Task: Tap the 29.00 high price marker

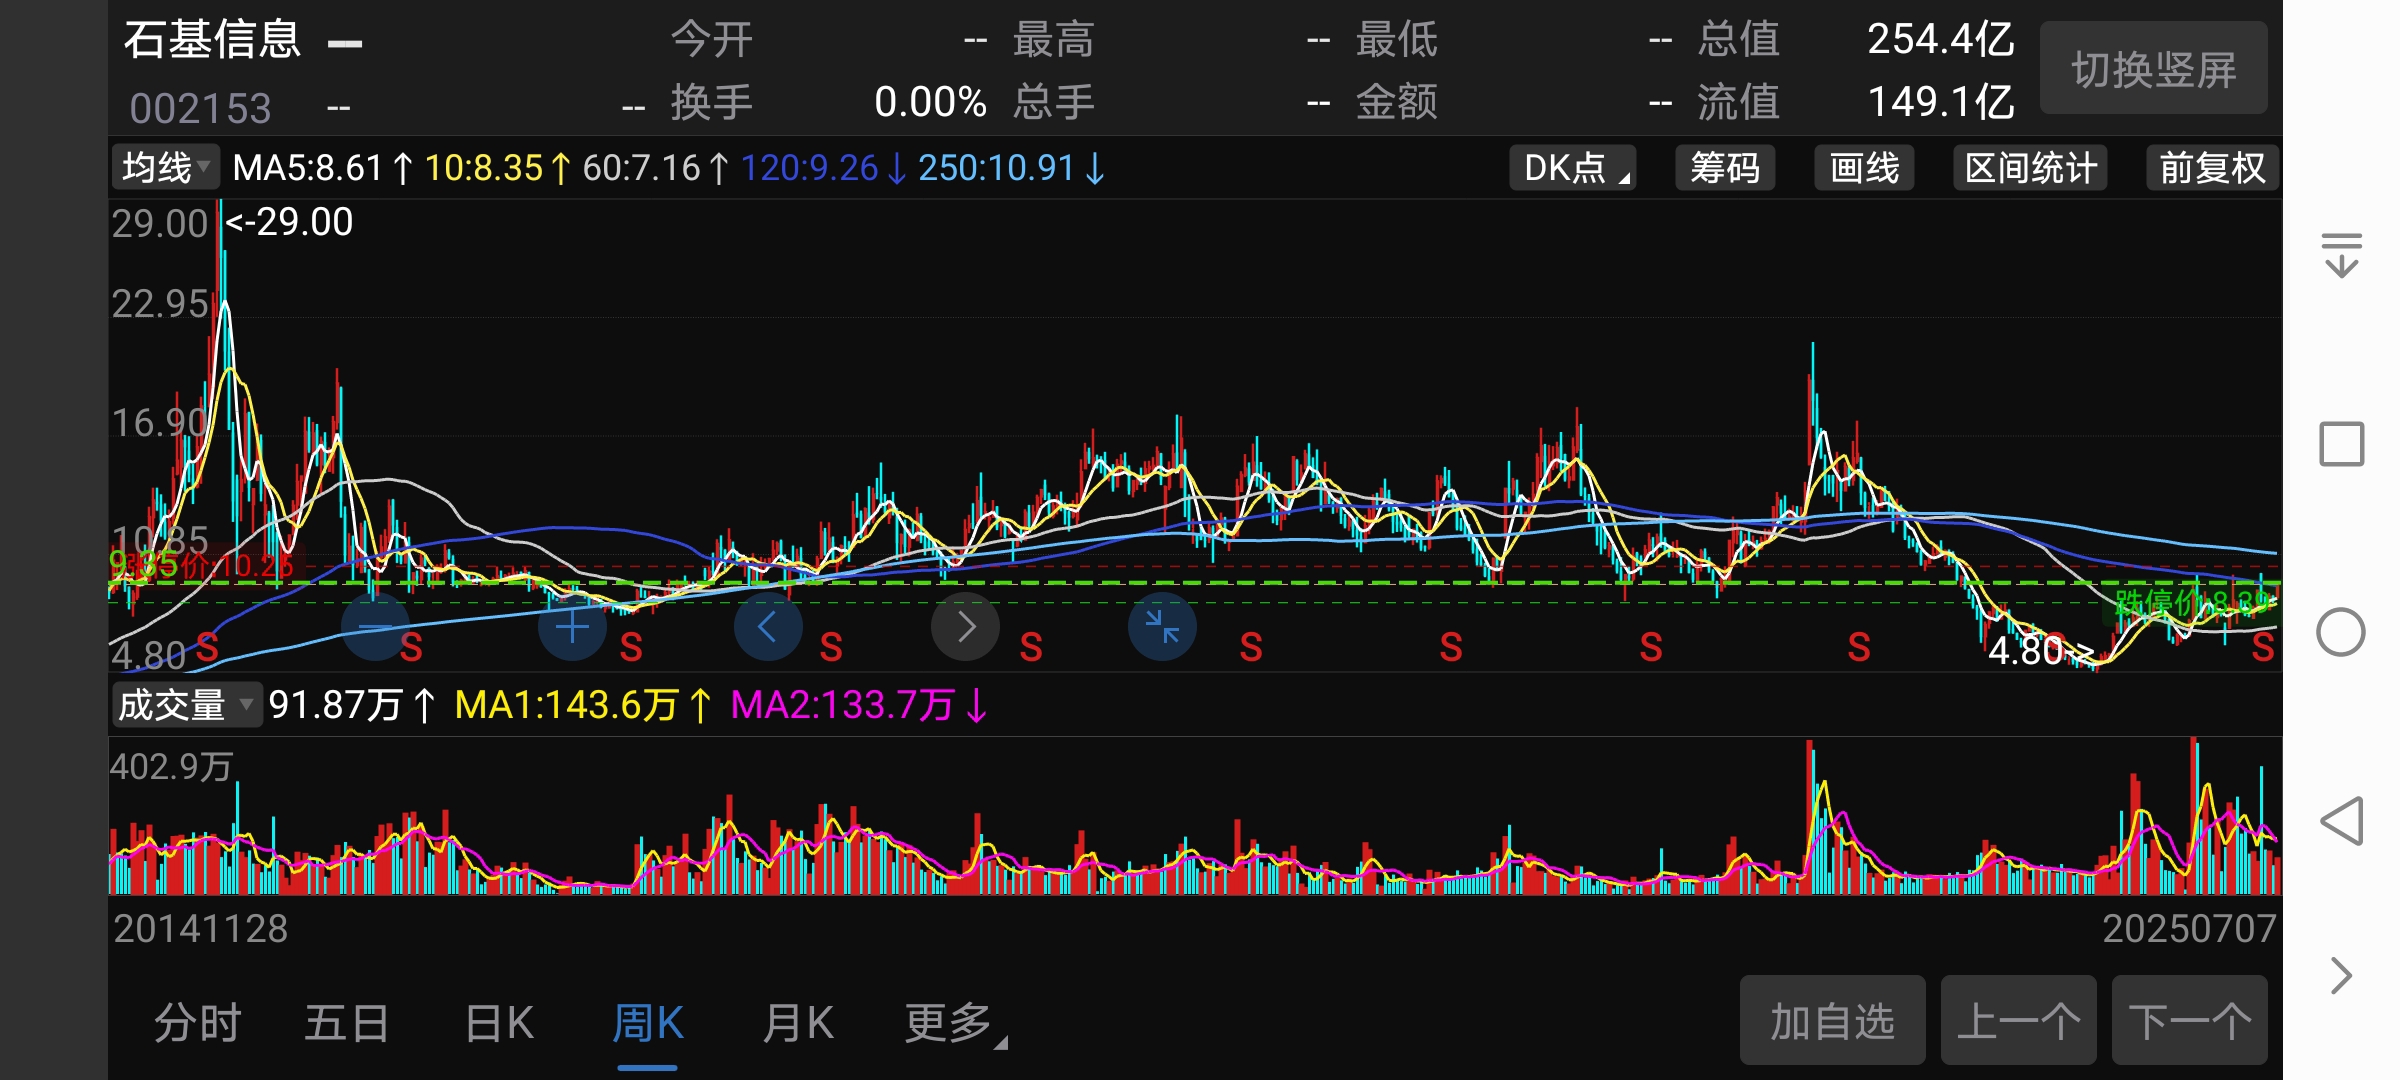Action: (289, 222)
